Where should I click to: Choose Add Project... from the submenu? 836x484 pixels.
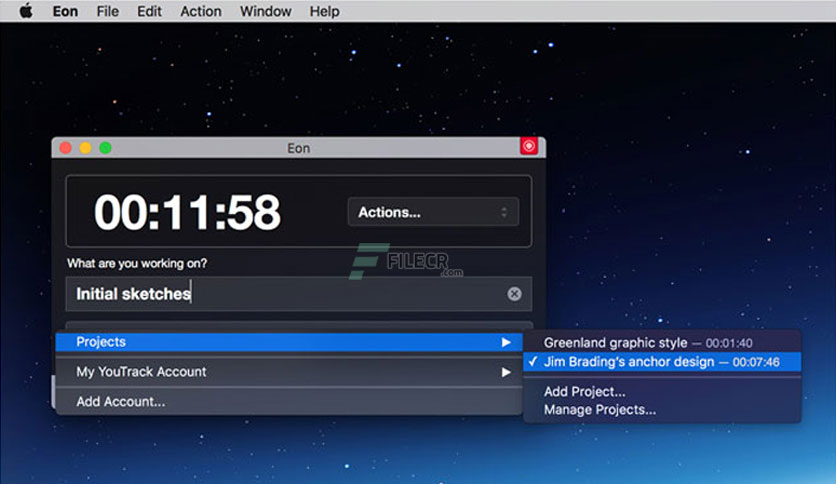pyautogui.click(x=662, y=392)
